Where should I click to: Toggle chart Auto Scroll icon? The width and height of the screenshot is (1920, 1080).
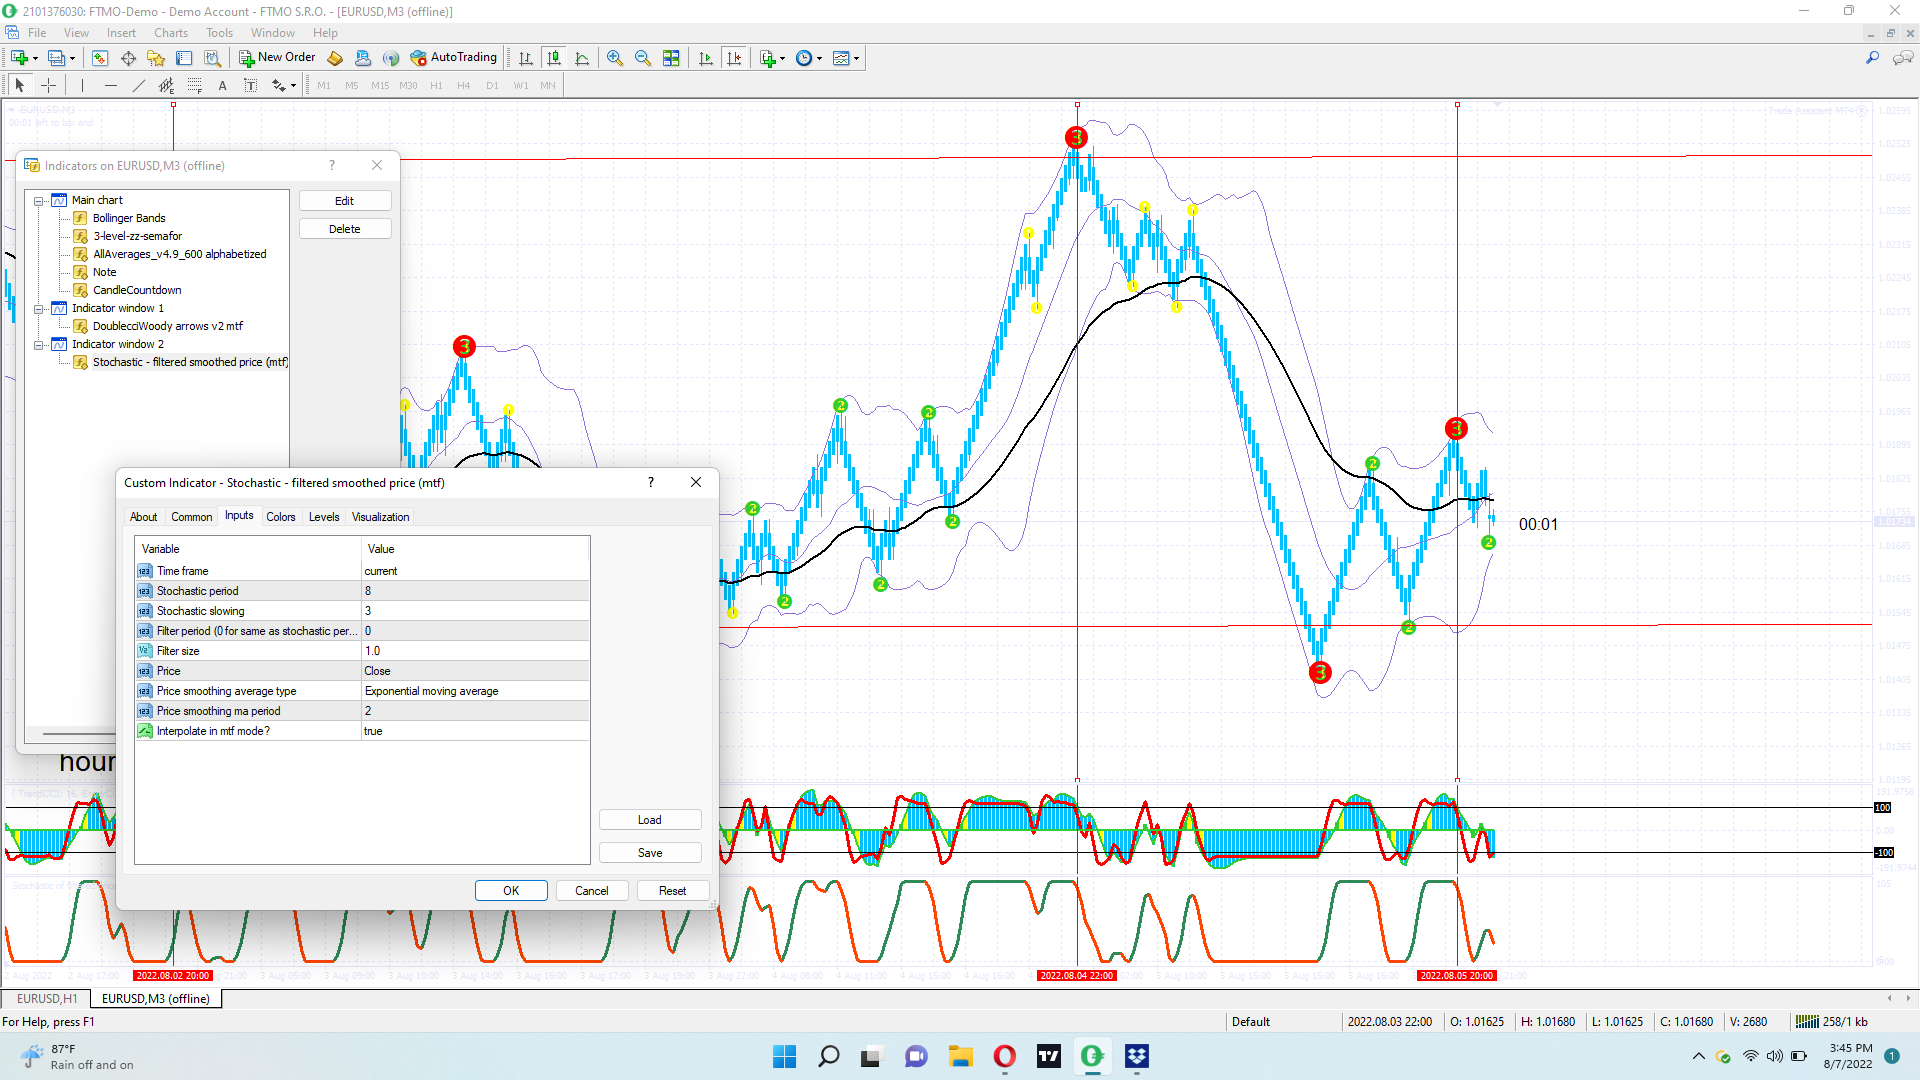pos(706,58)
